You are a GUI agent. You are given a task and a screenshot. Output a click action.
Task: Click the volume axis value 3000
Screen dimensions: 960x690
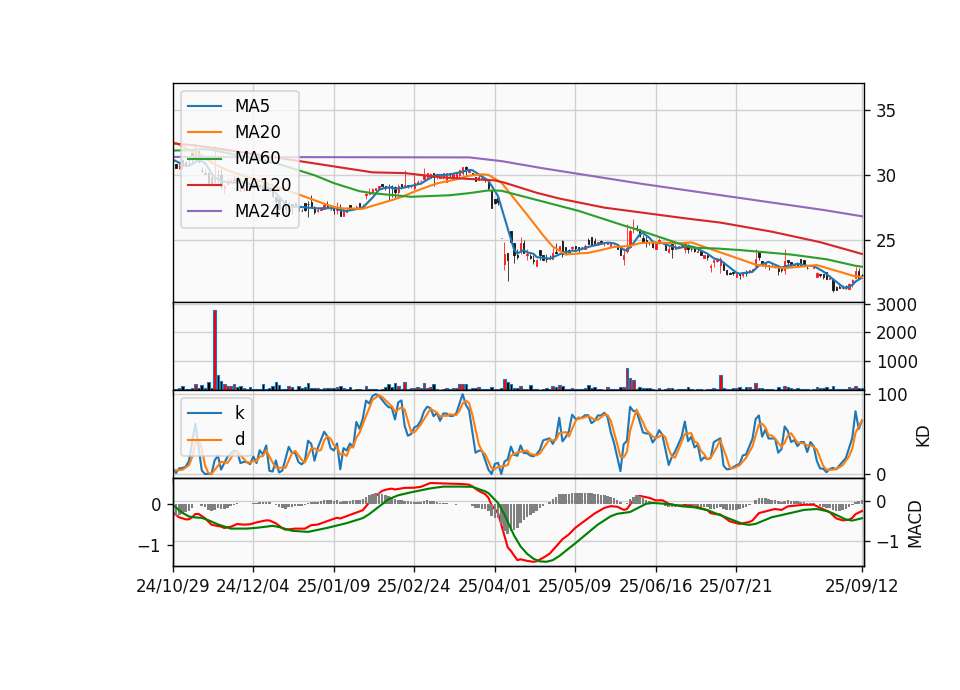click(x=896, y=305)
